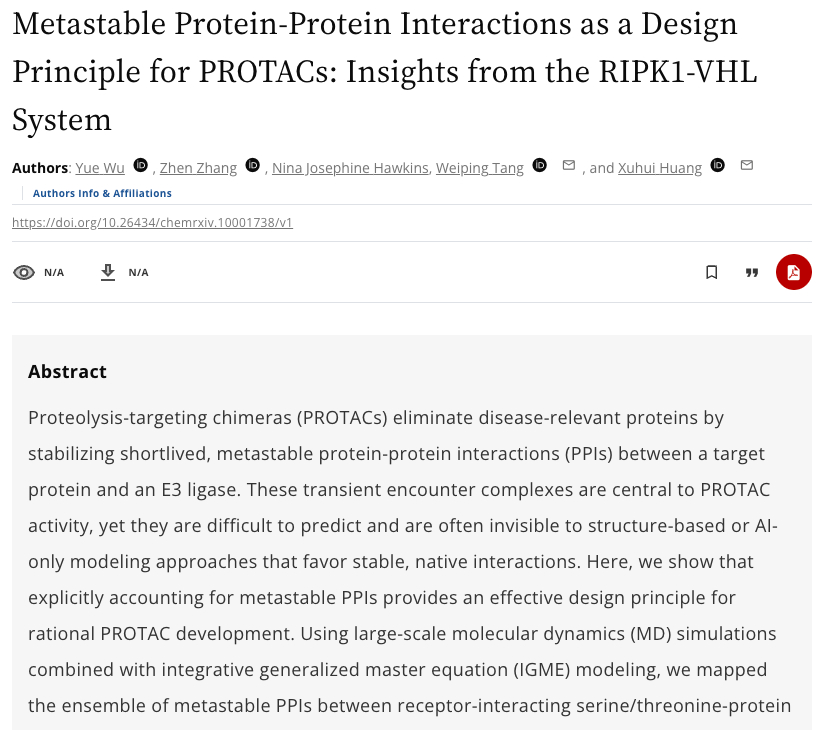Click the ORCID icon beside Zhen Zhang

coord(253,166)
